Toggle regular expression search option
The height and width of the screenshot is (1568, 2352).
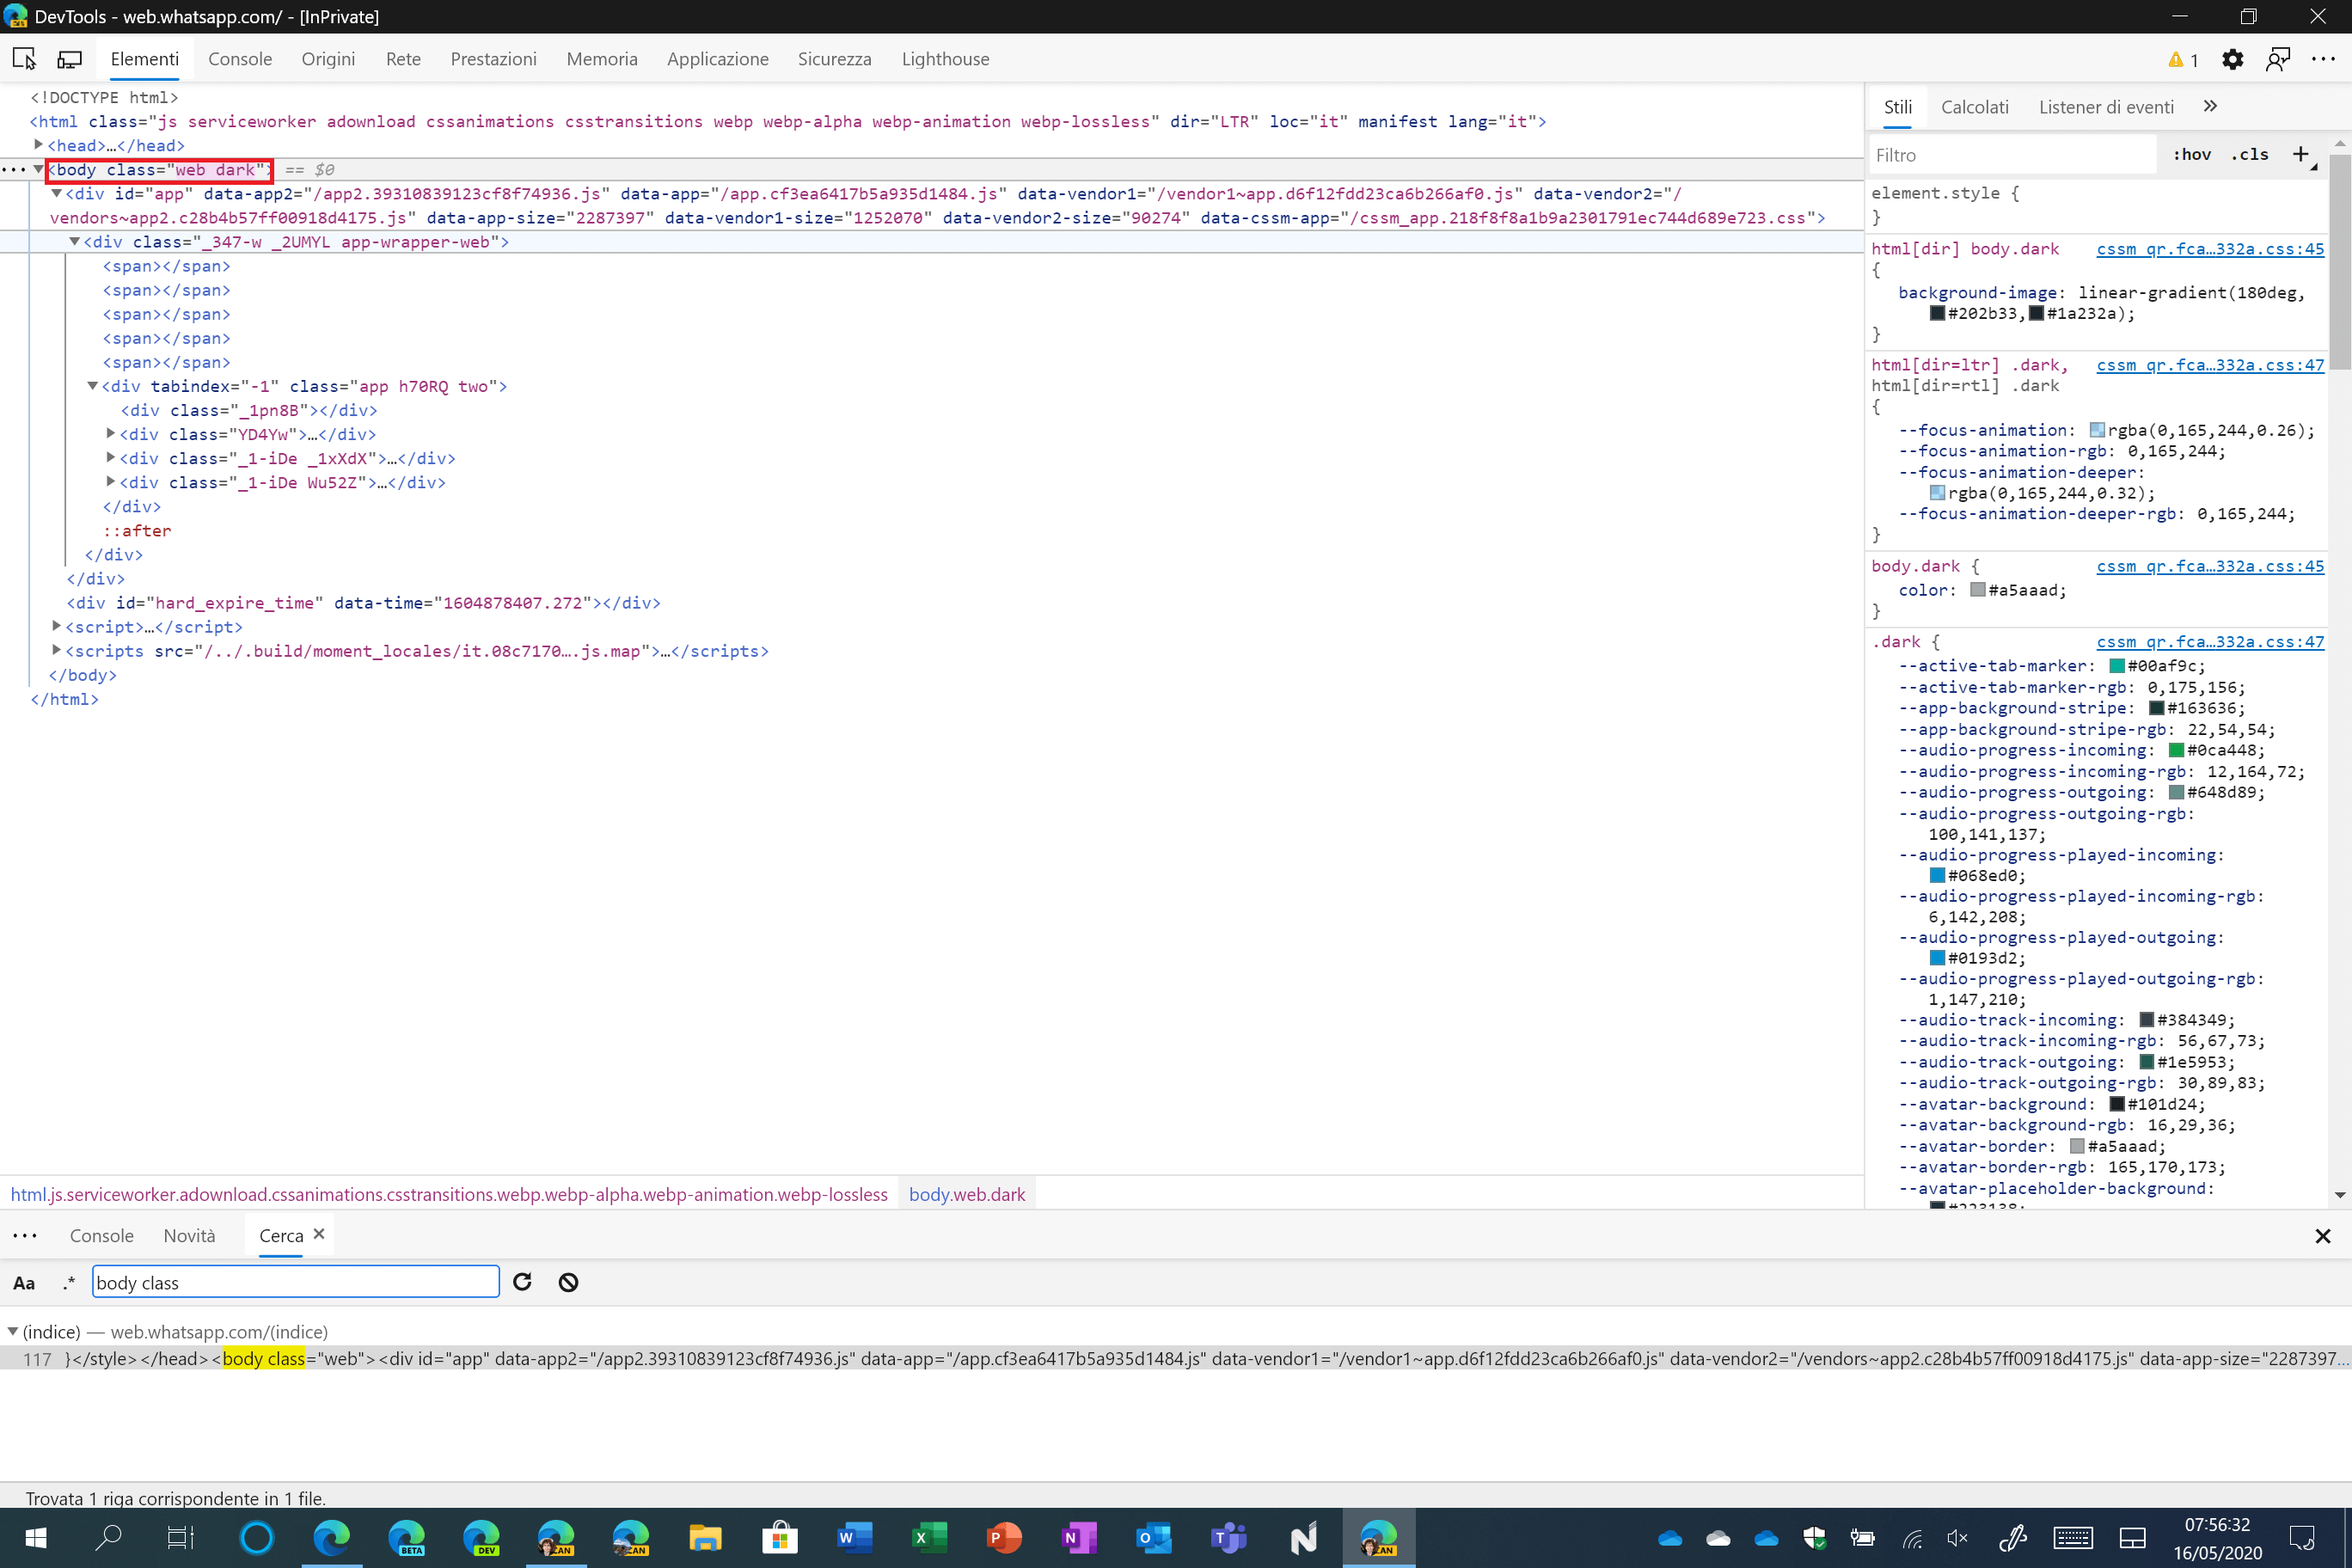68,1283
